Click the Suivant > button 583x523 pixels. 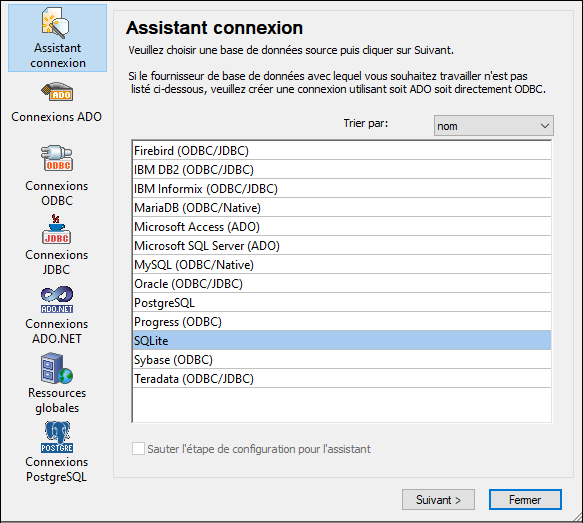438,500
